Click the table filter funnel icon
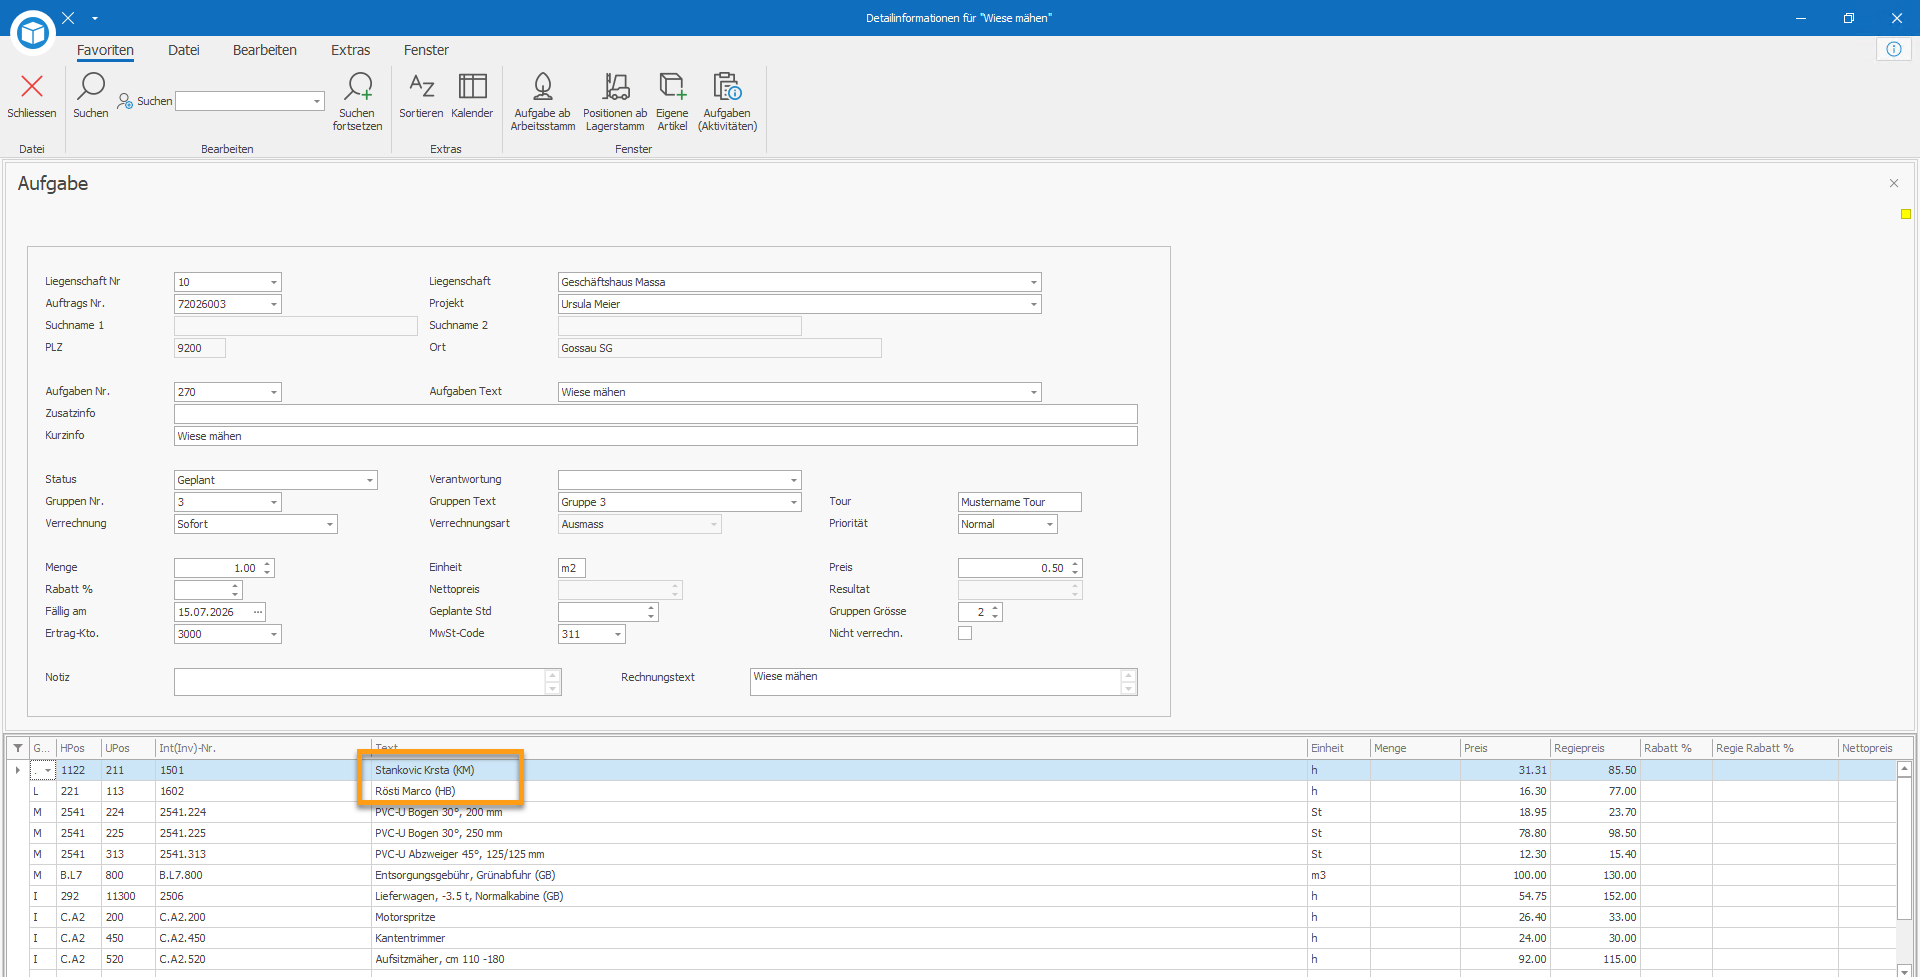1920x977 pixels. tap(18, 748)
